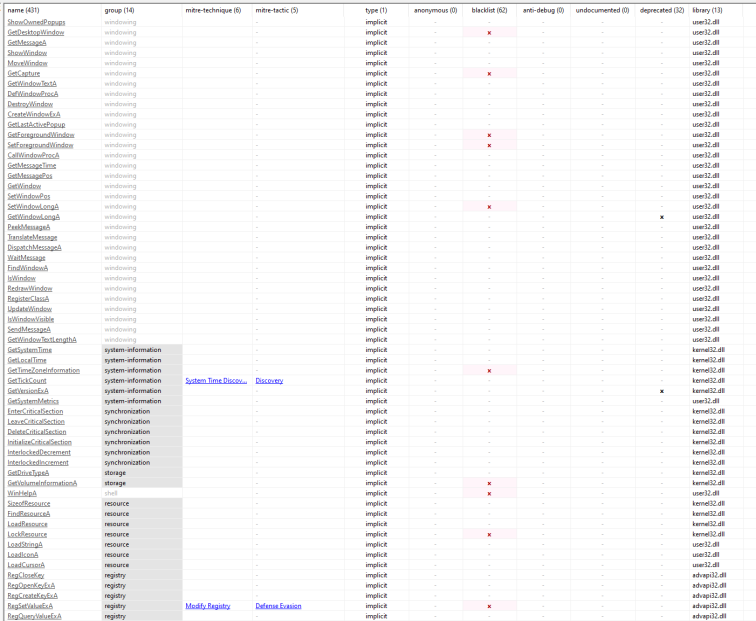Click the ShowWindow import name
The image size is (756, 621).
point(27,53)
